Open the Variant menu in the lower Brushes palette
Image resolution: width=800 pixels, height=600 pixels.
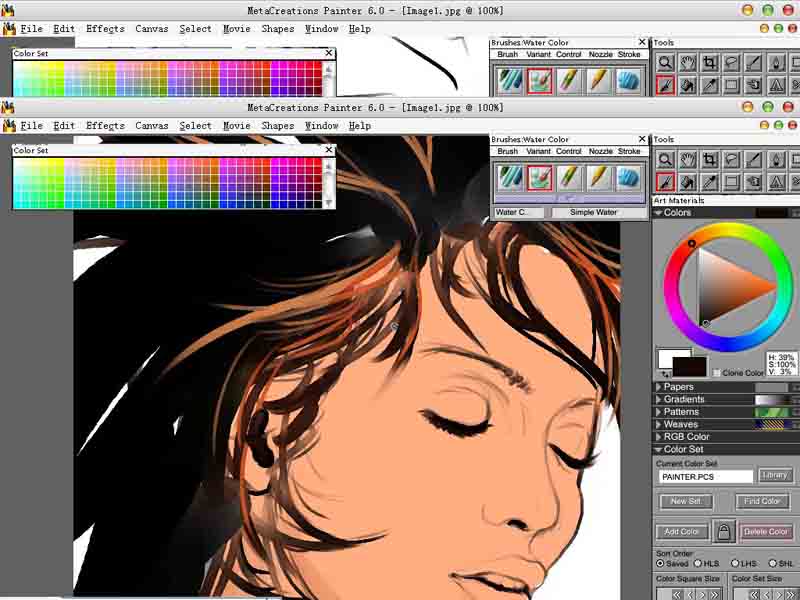[x=538, y=151]
